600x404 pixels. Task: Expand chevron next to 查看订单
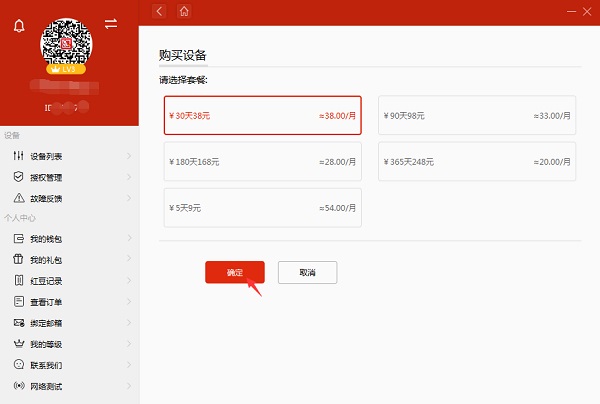tap(129, 301)
